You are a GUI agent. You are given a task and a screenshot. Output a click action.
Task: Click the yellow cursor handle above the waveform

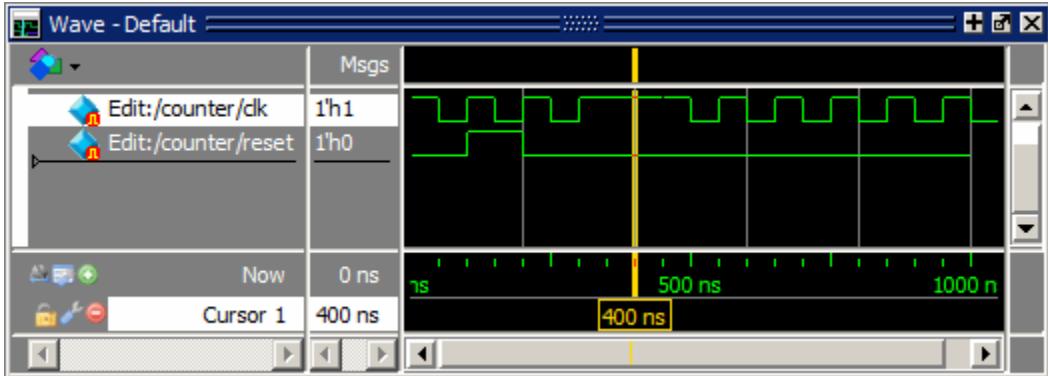tap(634, 65)
